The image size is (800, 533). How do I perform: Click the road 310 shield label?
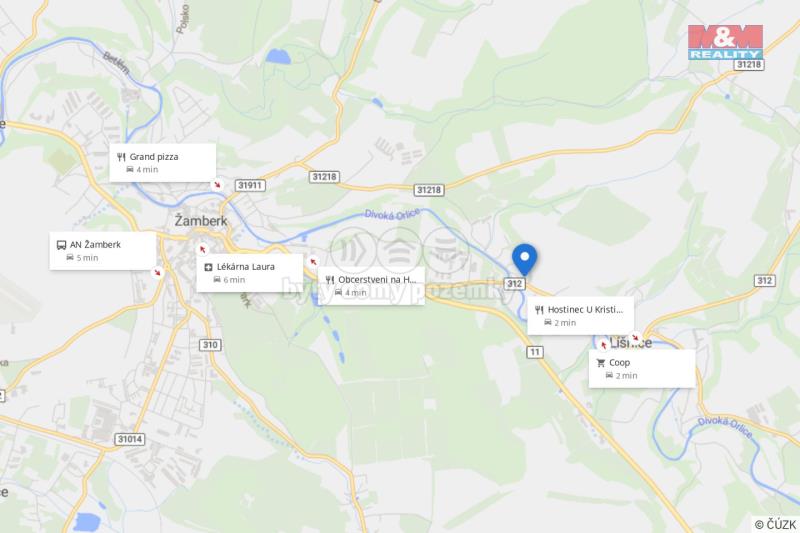(x=210, y=345)
